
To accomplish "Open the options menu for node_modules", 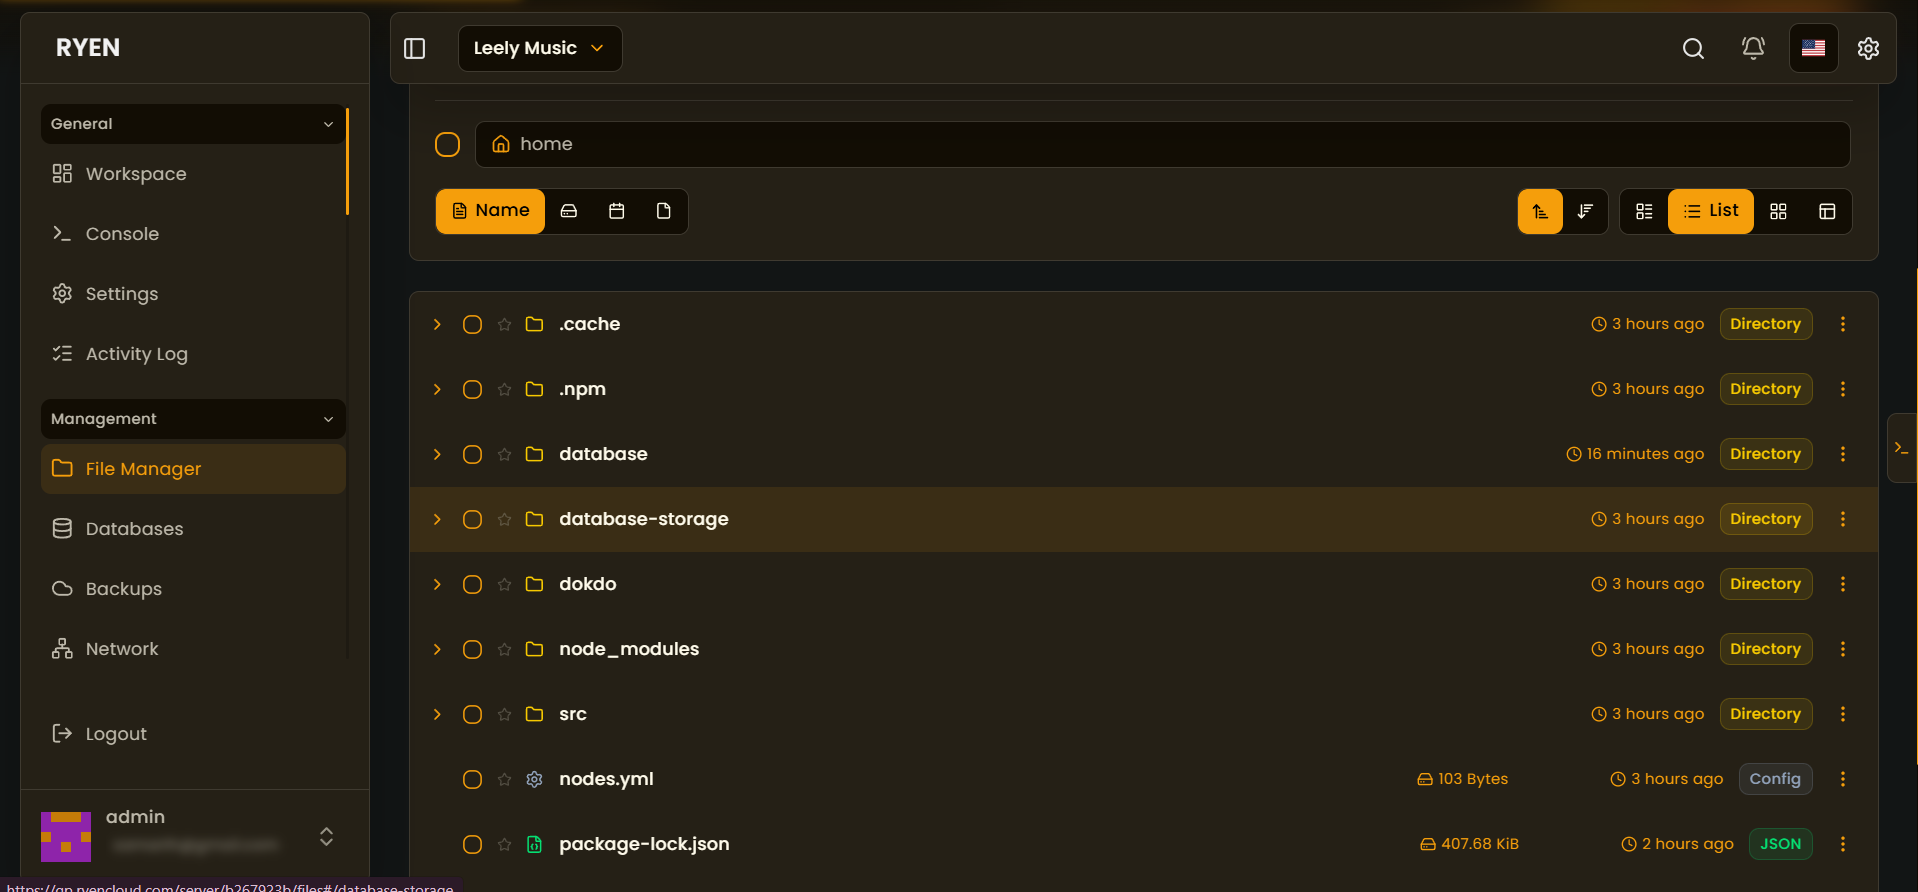I will pyautogui.click(x=1843, y=649).
